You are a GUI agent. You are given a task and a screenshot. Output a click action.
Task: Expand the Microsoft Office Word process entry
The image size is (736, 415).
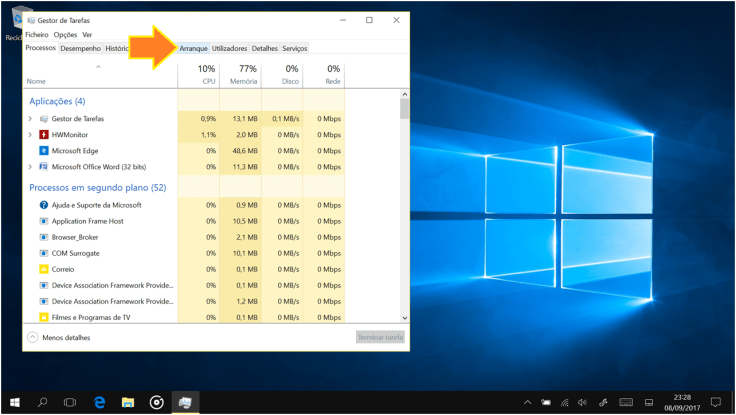click(30, 166)
